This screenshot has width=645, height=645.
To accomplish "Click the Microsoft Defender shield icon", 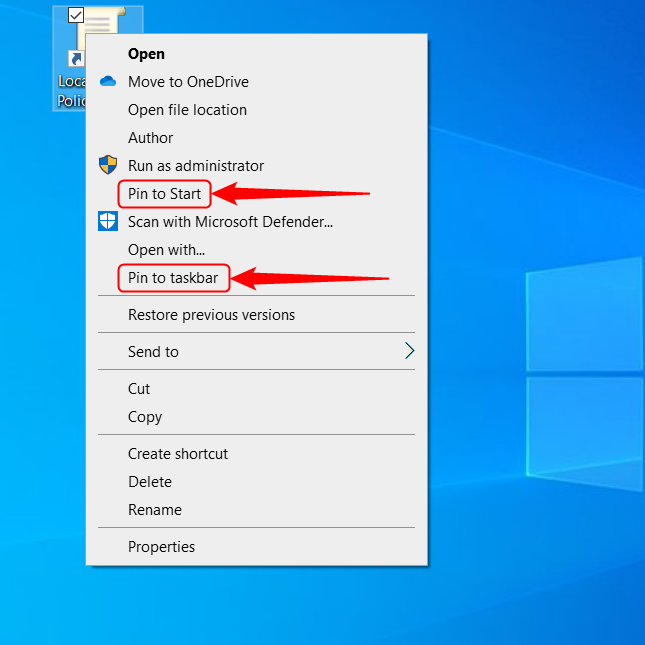I will (x=108, y=221).
